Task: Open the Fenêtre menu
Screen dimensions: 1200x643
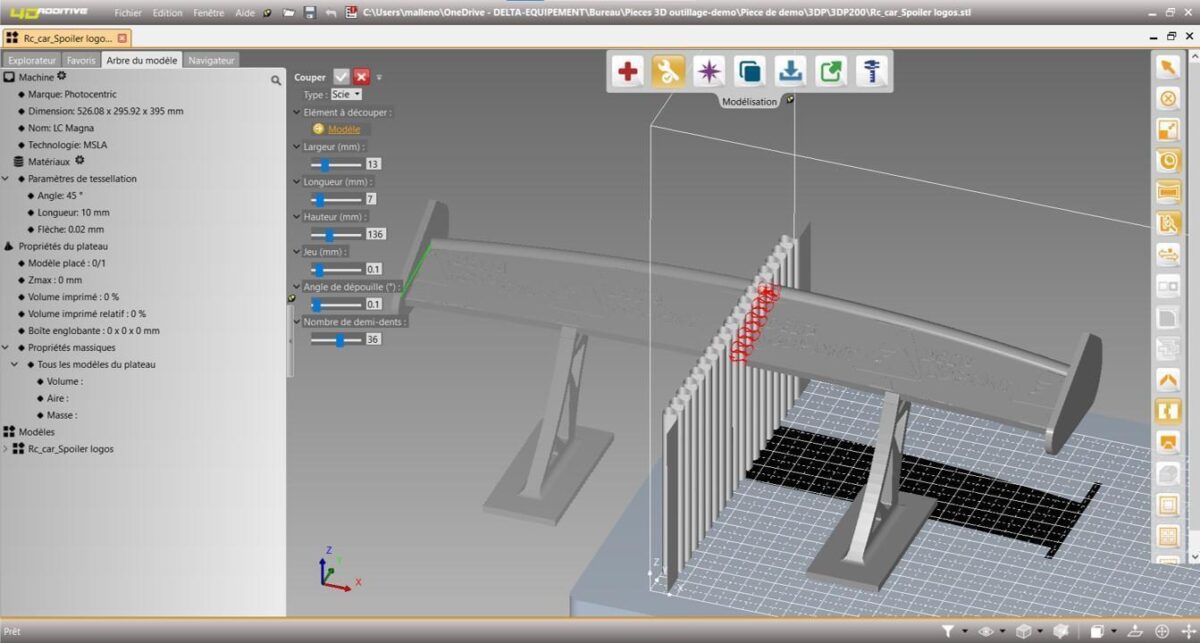Action: pyautogui.click(x=210, y=13)
